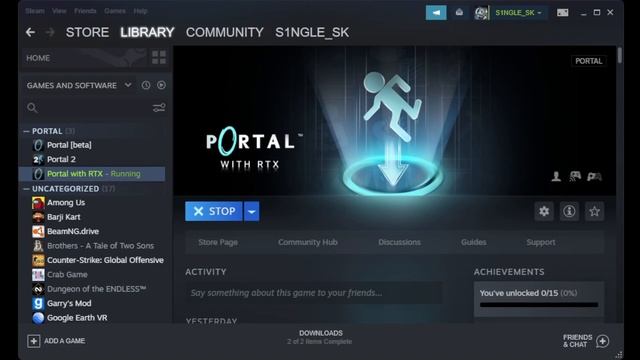
Task: Open the View menu
Action: pos(59,11)
